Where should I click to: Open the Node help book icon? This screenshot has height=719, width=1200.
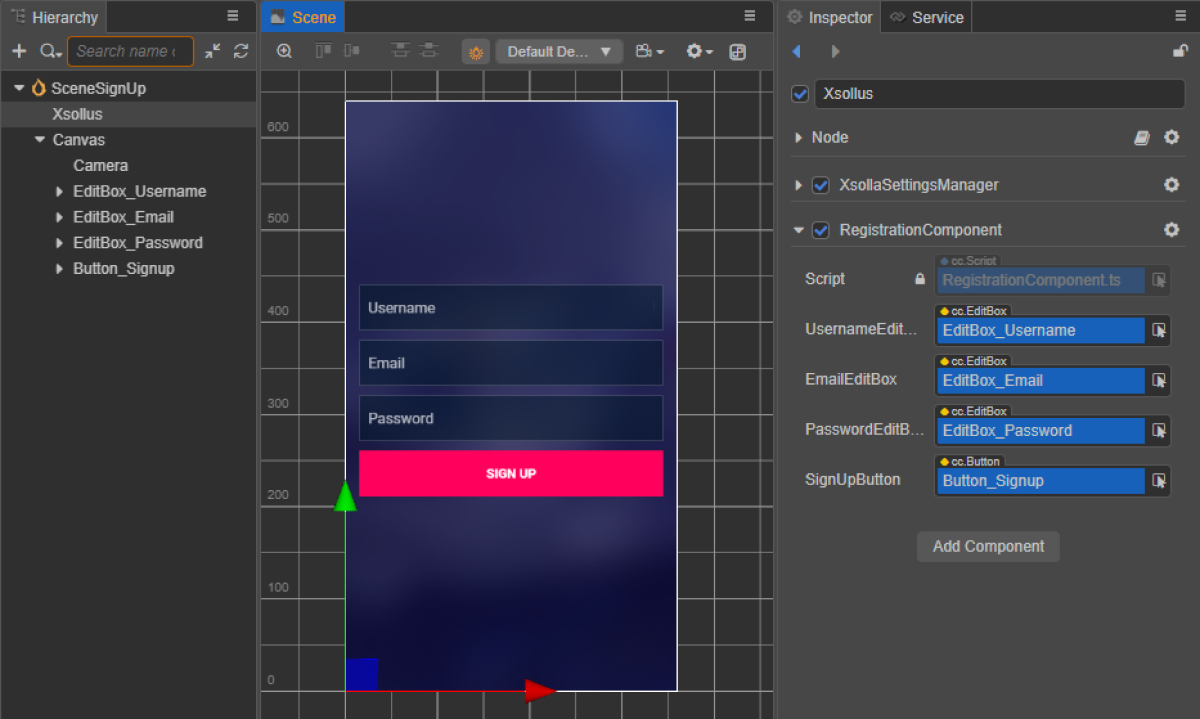[x=1142, y=138]
